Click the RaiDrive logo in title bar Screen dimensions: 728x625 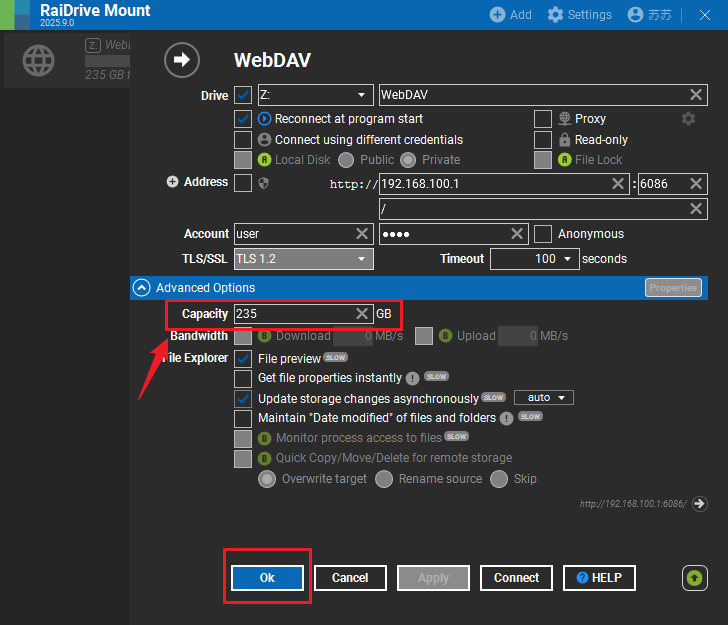15,15
